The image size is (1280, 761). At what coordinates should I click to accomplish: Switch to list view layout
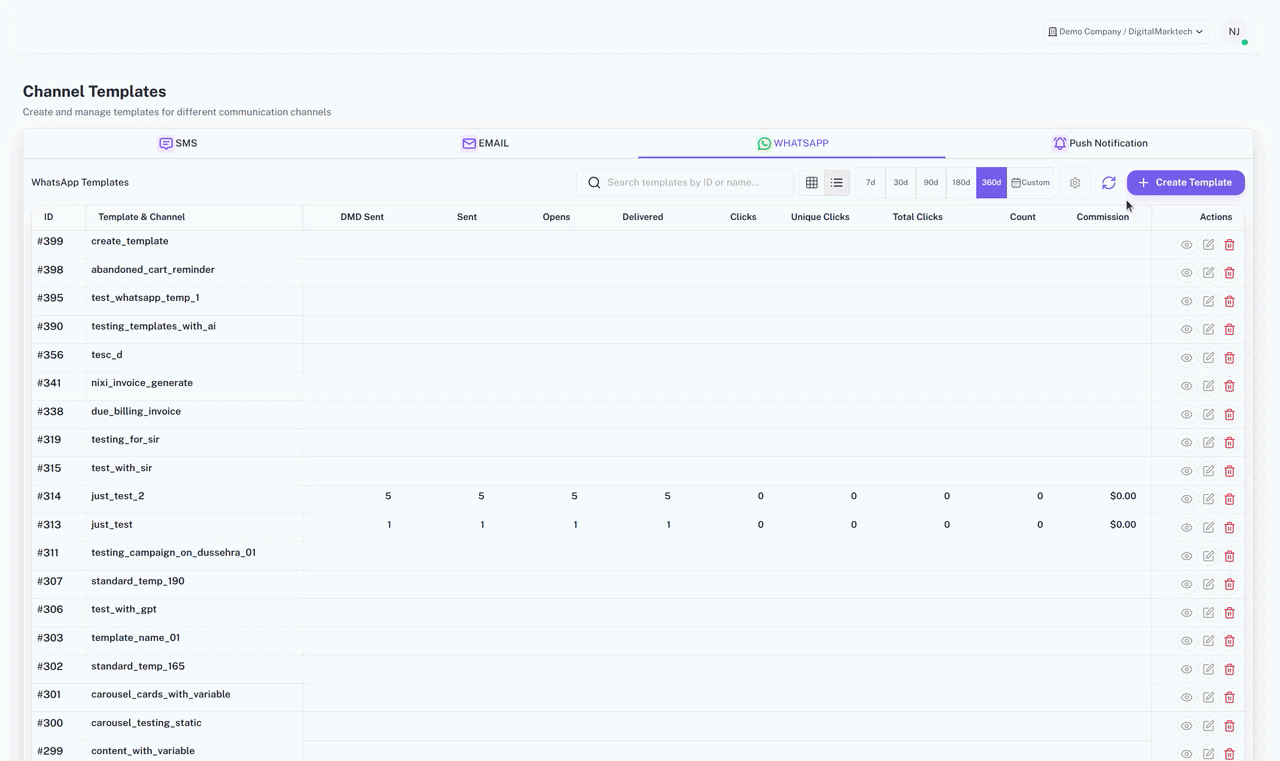pos(837,183)
